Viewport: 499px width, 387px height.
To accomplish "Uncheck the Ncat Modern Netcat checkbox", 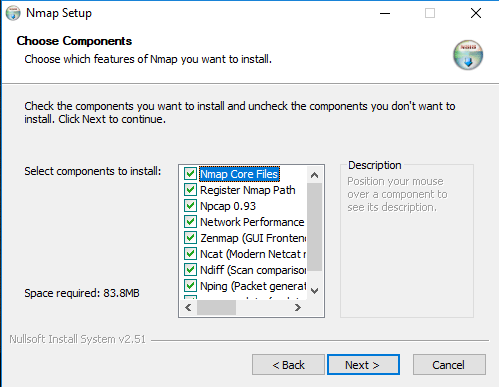I will coord(190,254).
